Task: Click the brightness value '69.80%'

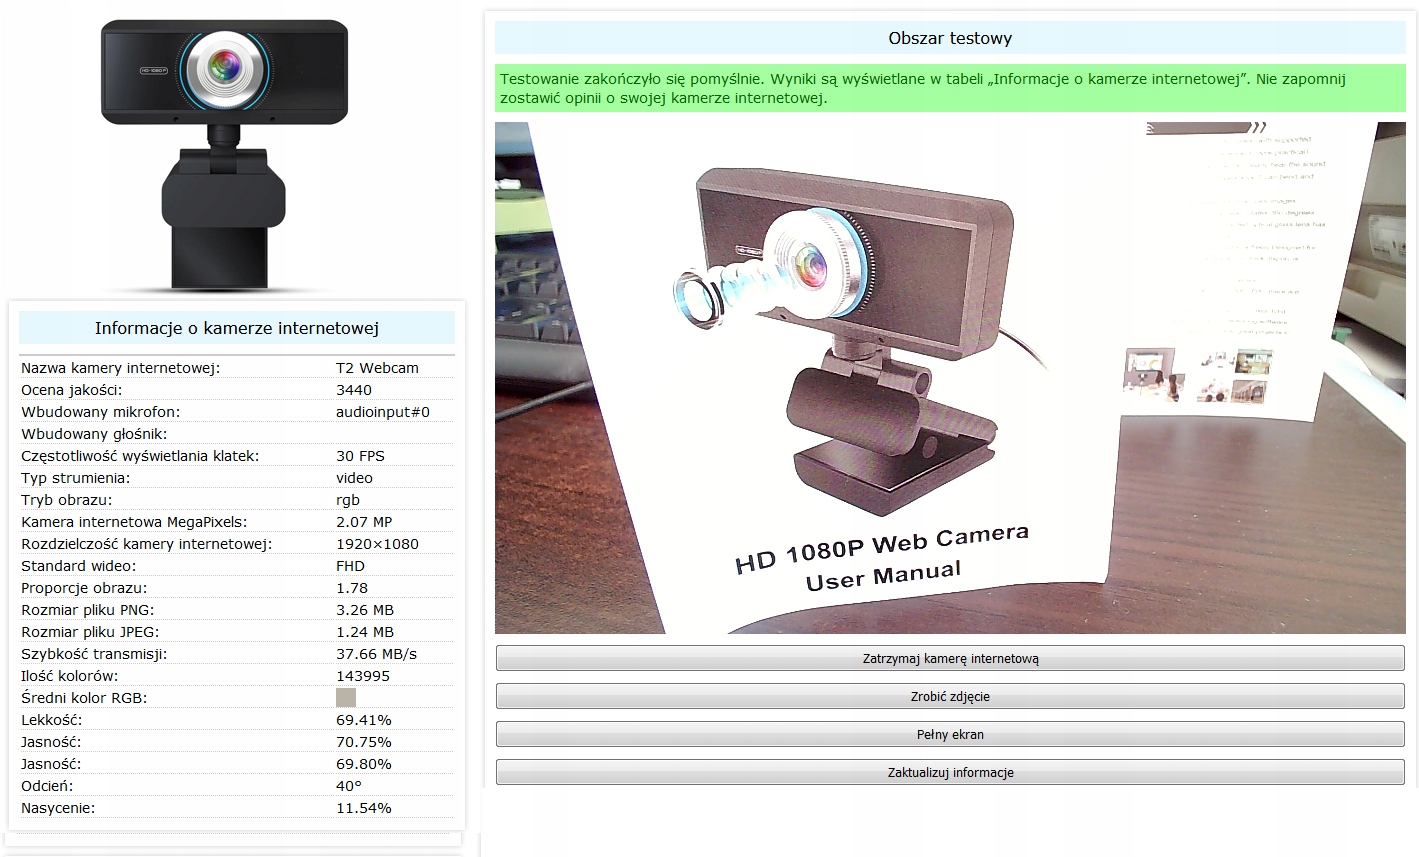Action: click(x=364, y=764)
